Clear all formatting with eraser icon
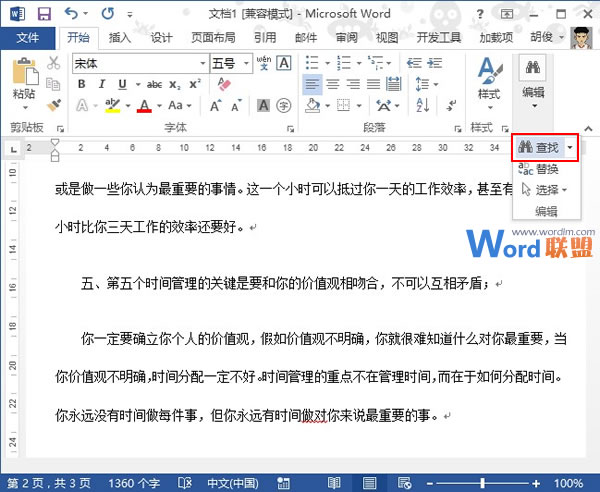The height and width of the screenshot is (492, 600). pyautogui.click(x=224, y=84)
